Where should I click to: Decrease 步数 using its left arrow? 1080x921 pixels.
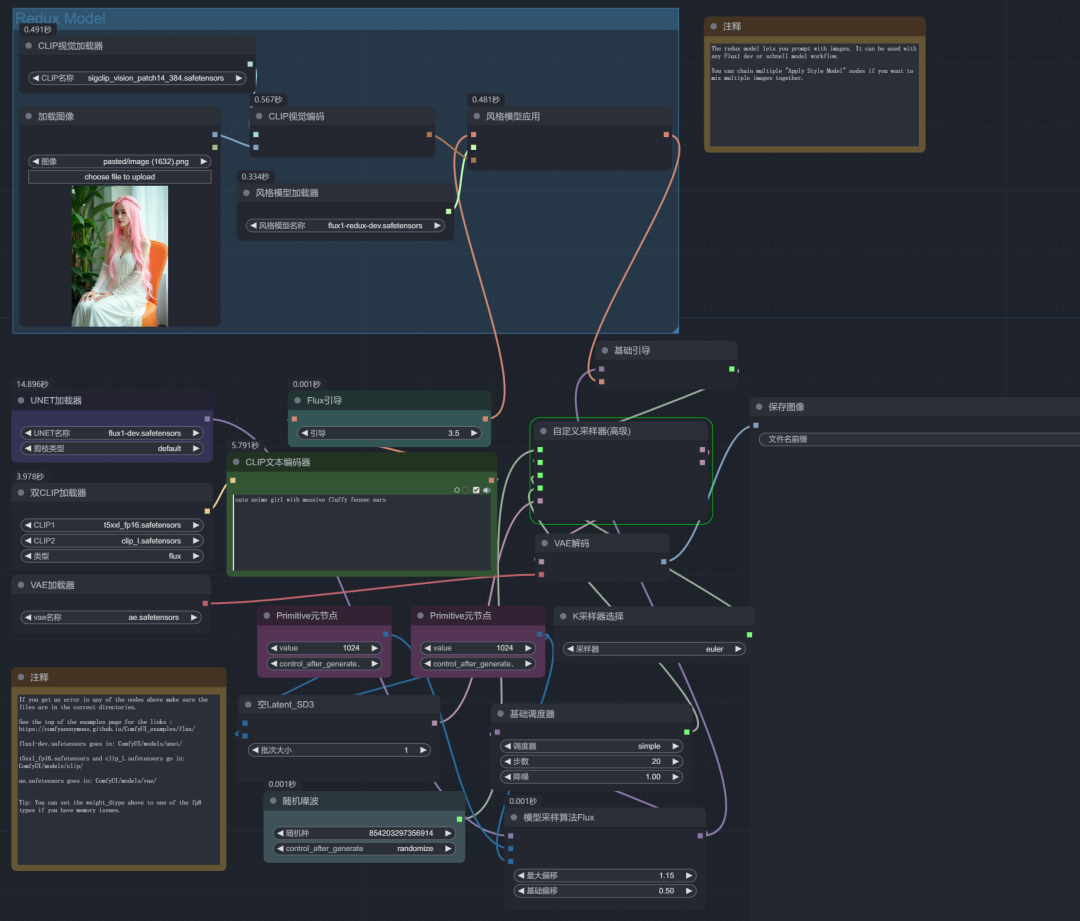pyautogui.click(x=508, y=761)
